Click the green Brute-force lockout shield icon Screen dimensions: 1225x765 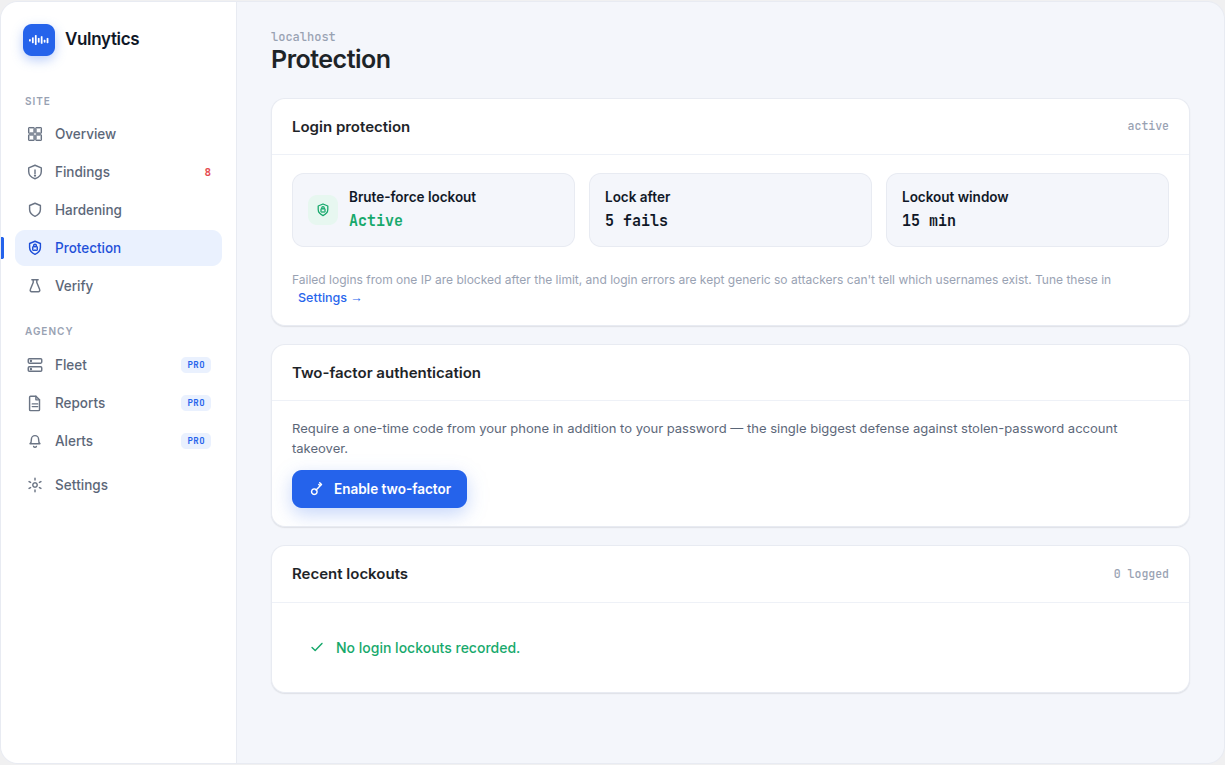[x=323, y=210]
